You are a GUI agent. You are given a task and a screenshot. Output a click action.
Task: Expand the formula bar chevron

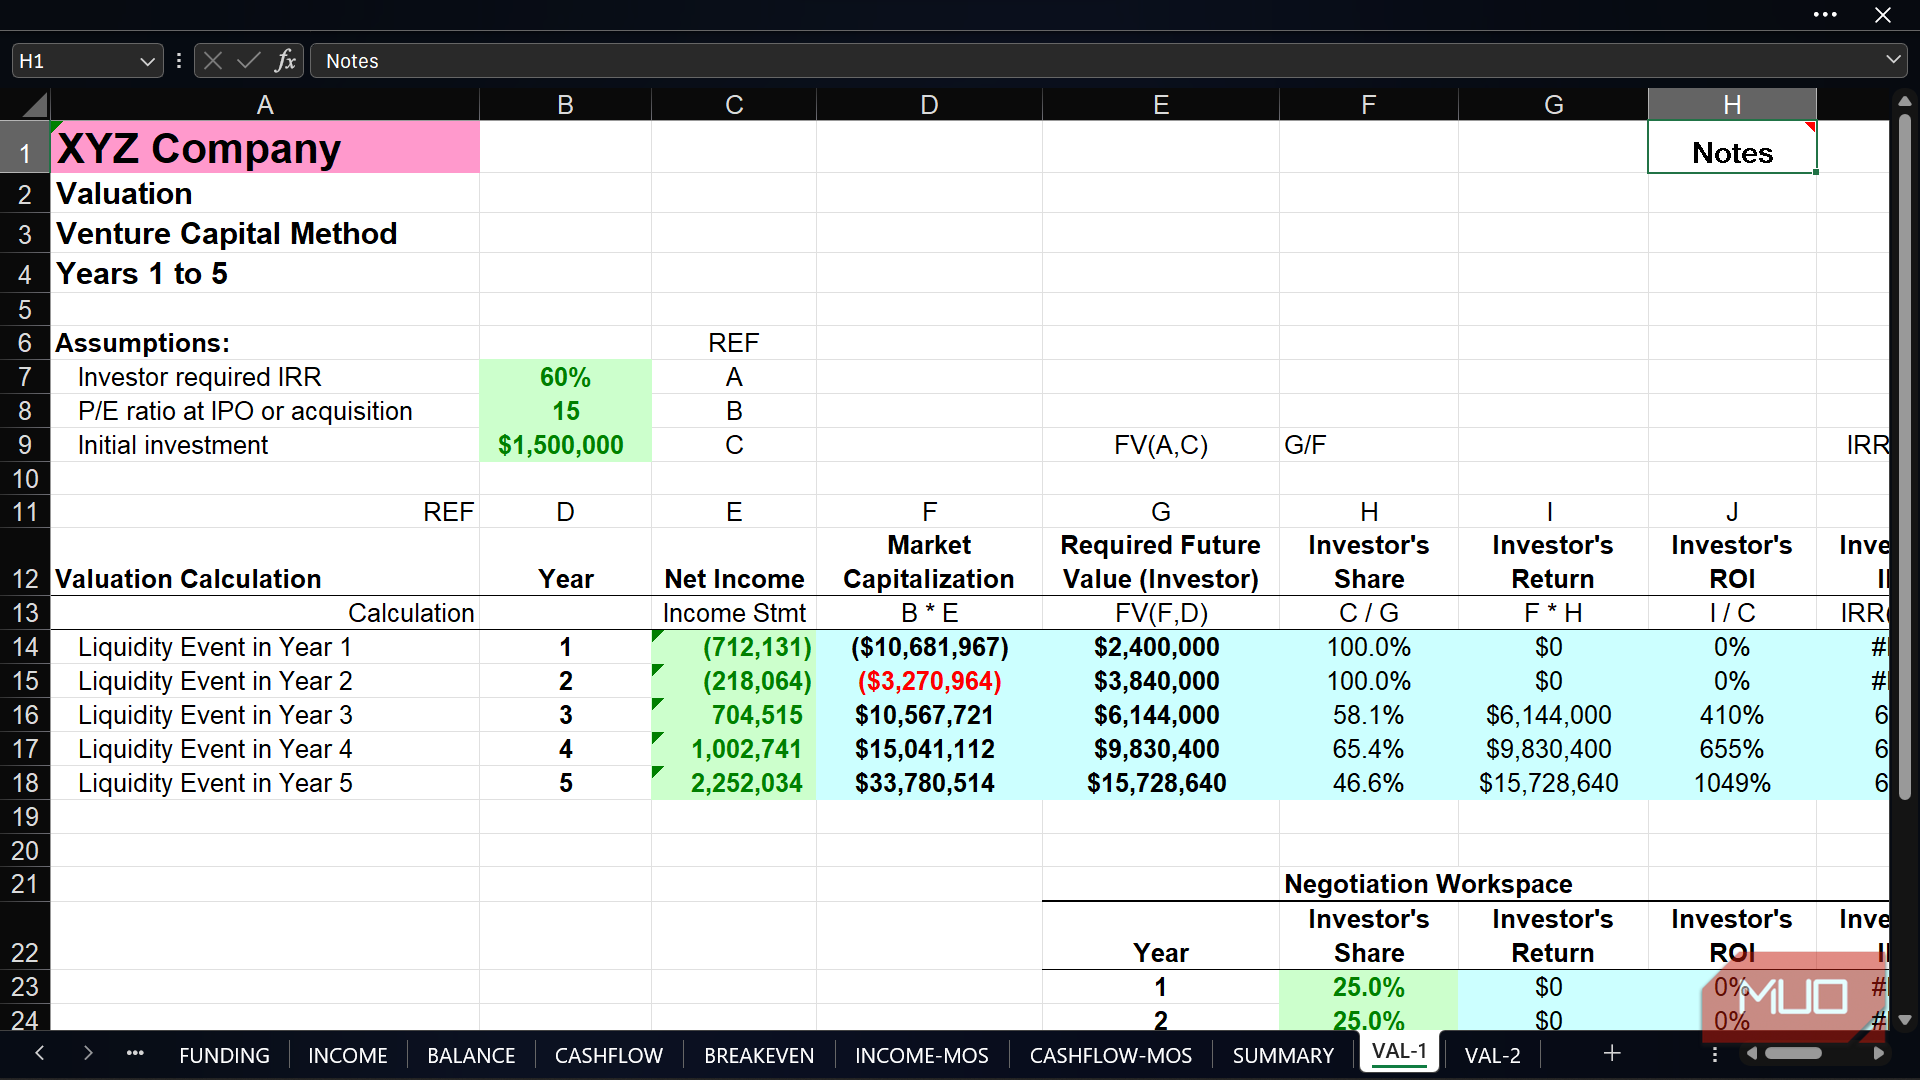tap(1893, 59)
